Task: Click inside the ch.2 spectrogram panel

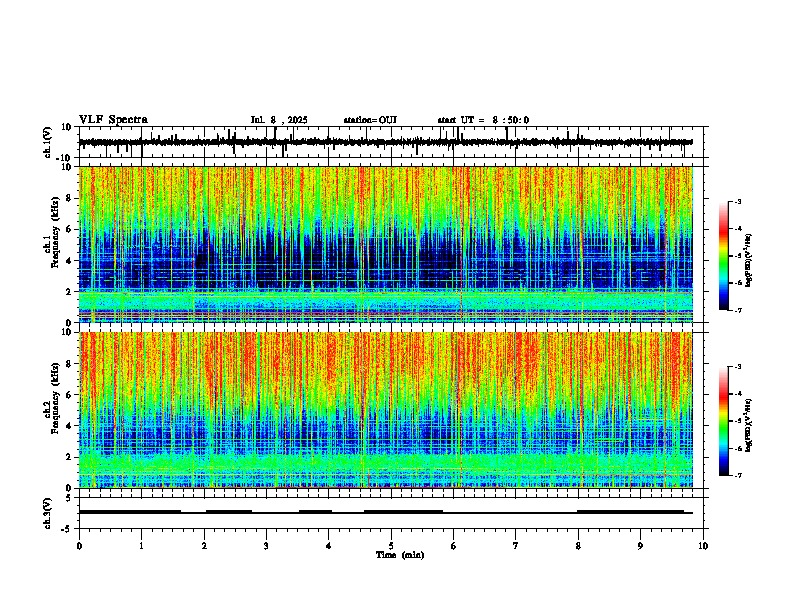Action: (385, 410)
